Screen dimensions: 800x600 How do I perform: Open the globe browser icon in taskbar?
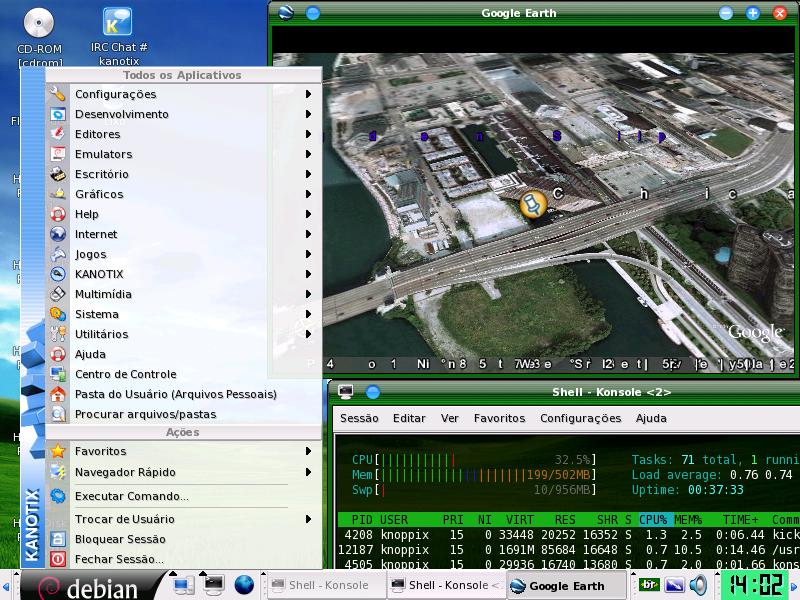(244, 585)
